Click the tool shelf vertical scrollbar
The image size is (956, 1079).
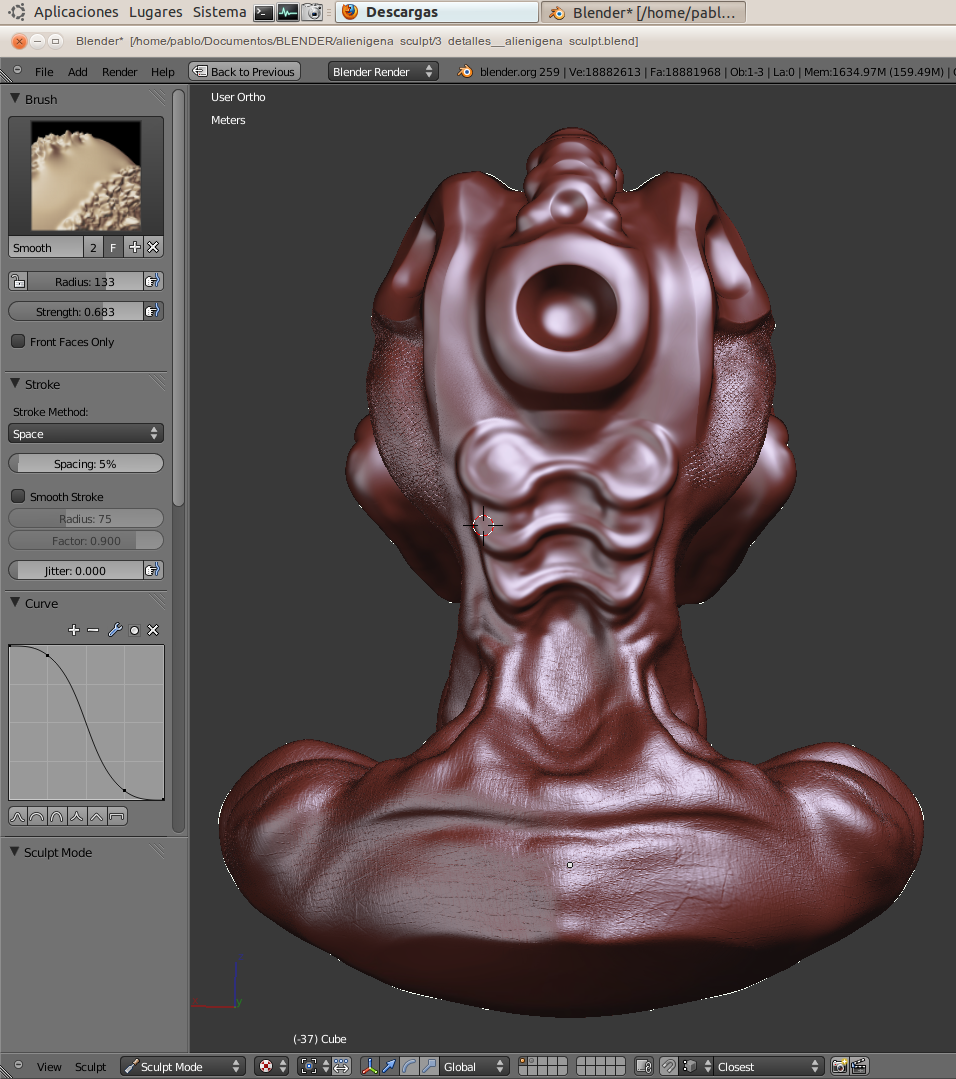[178, 299]
